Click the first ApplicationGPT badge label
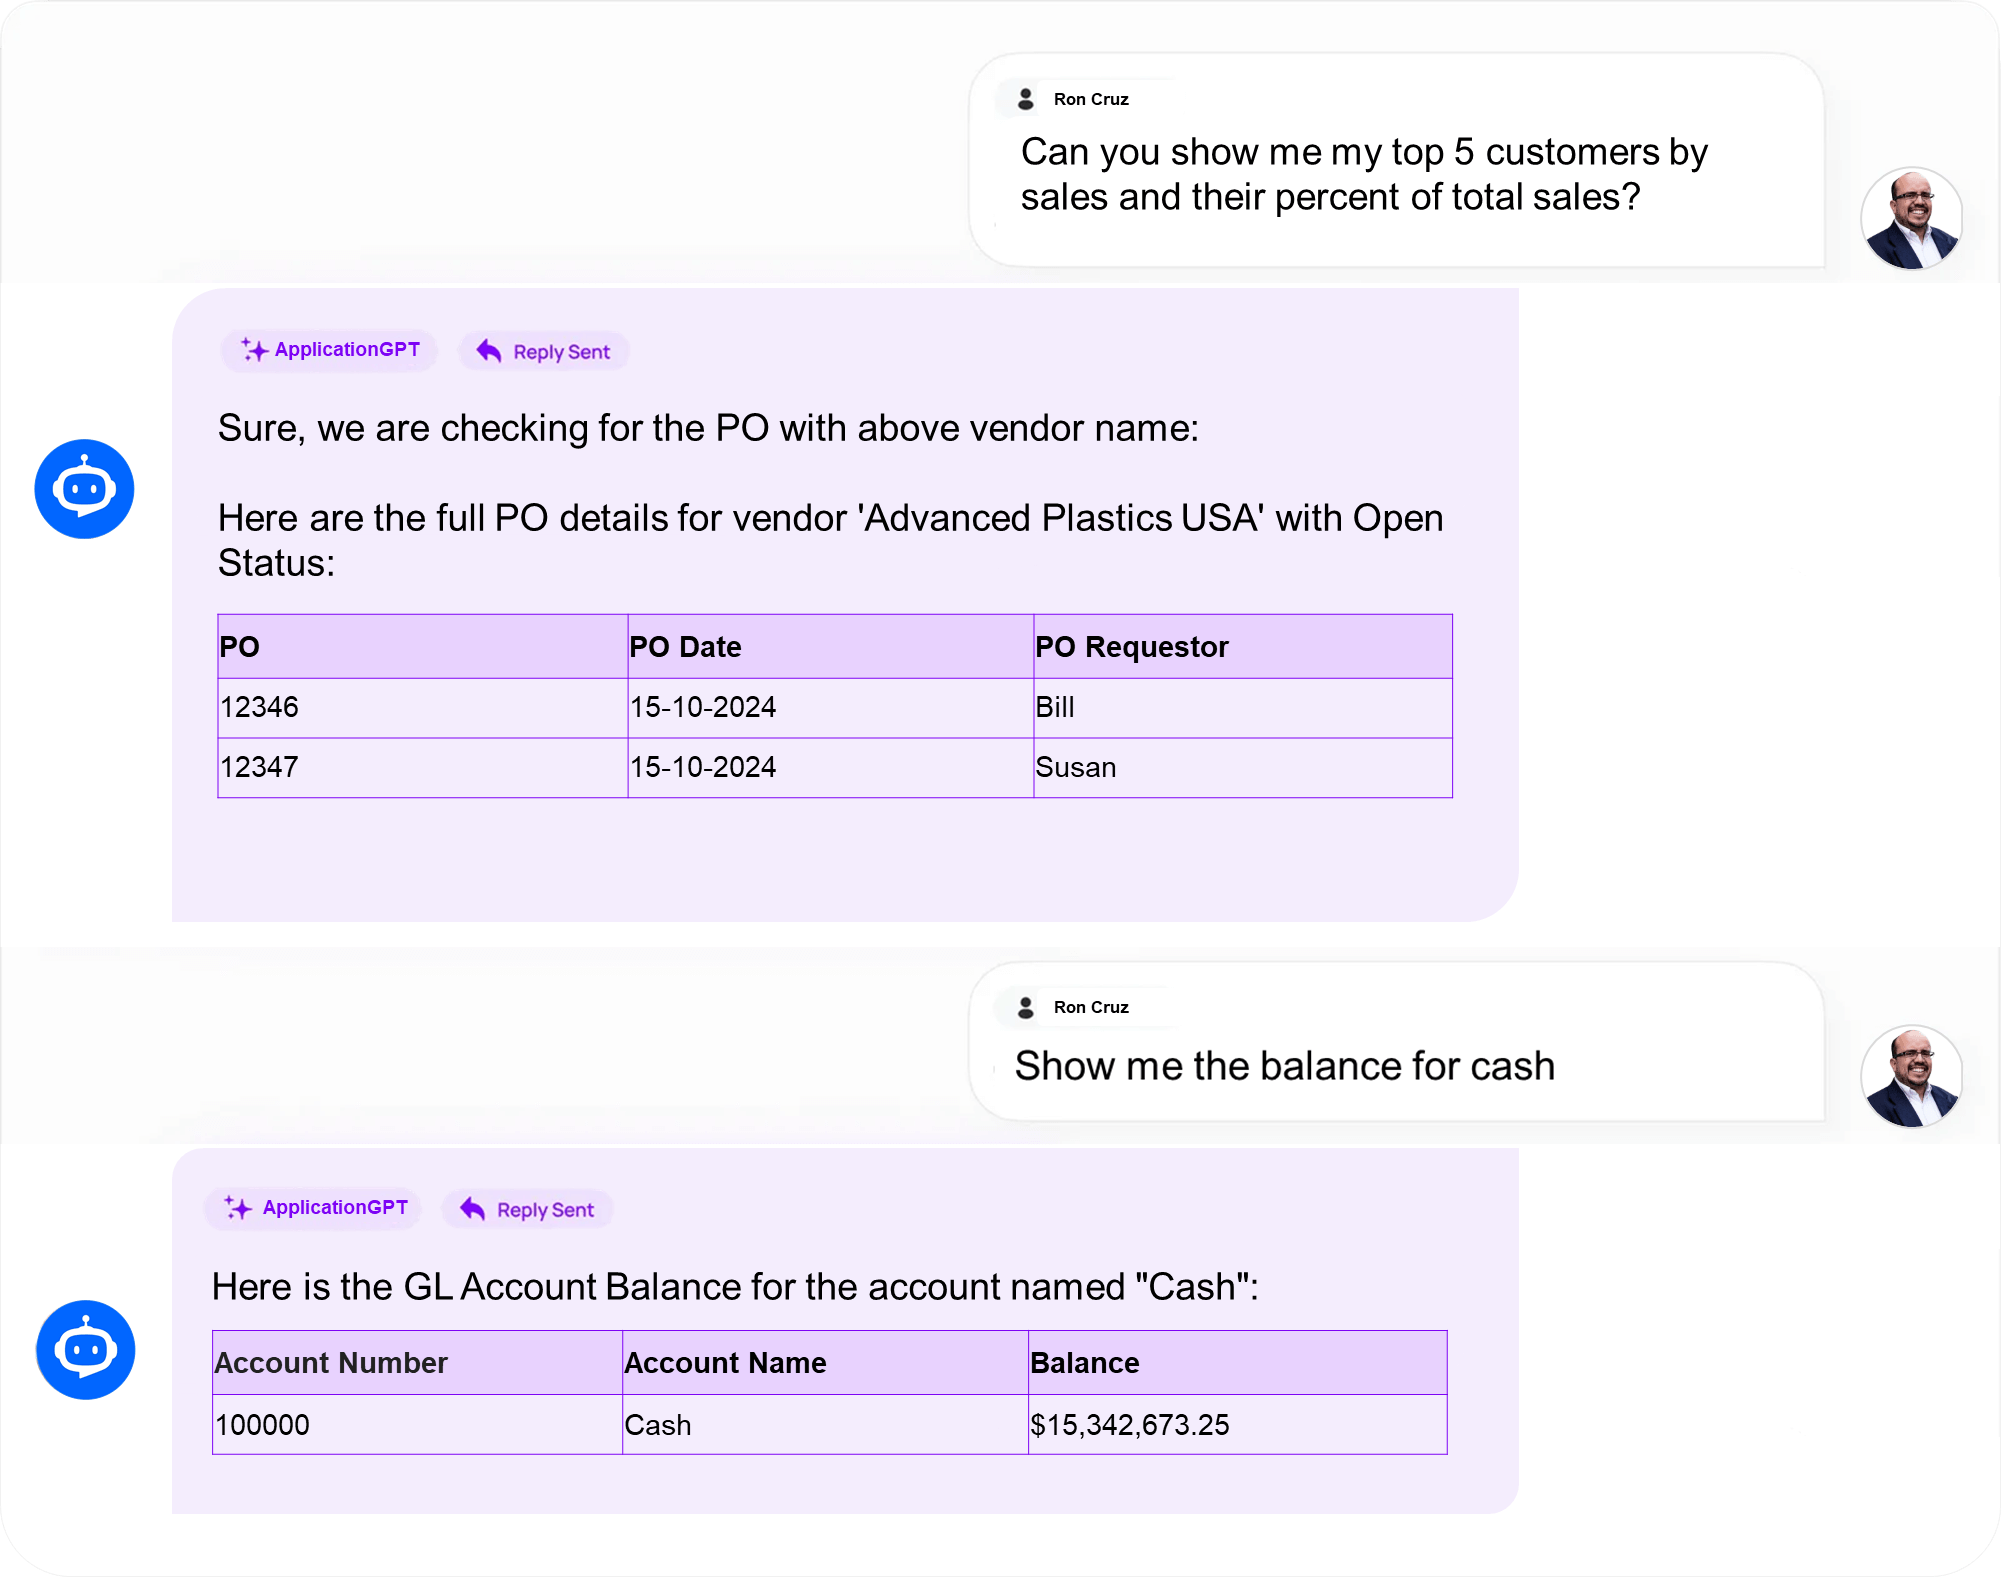2001x1577 pixels. click(x=347, y=350)
